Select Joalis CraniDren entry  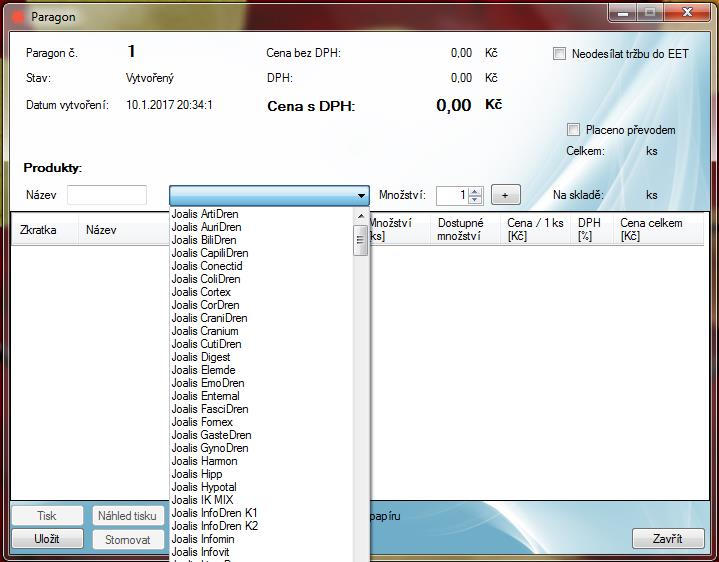pyautogui.click(x=261, y=318)
